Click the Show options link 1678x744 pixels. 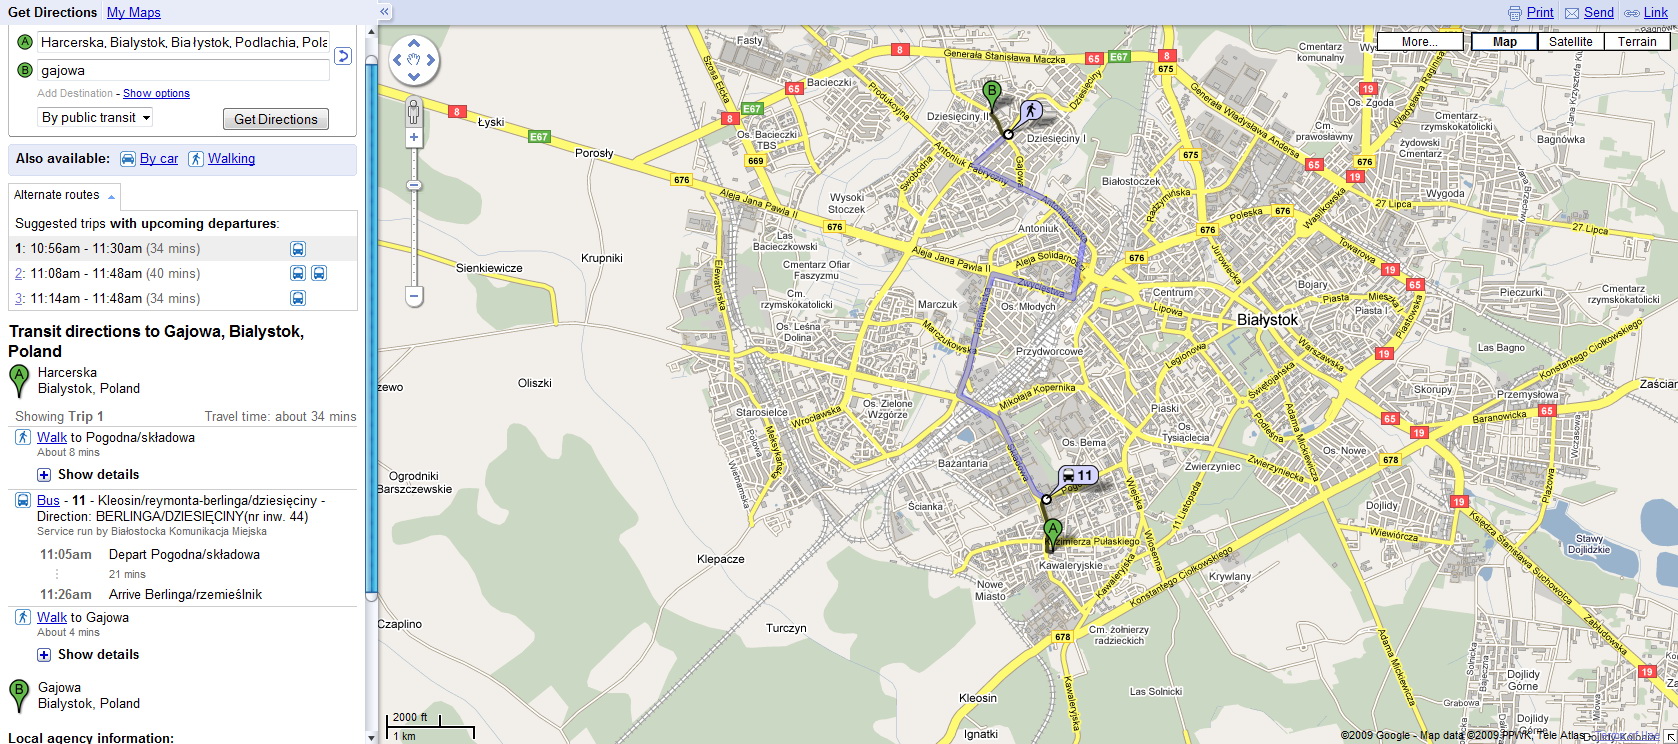tap(156, 93)
